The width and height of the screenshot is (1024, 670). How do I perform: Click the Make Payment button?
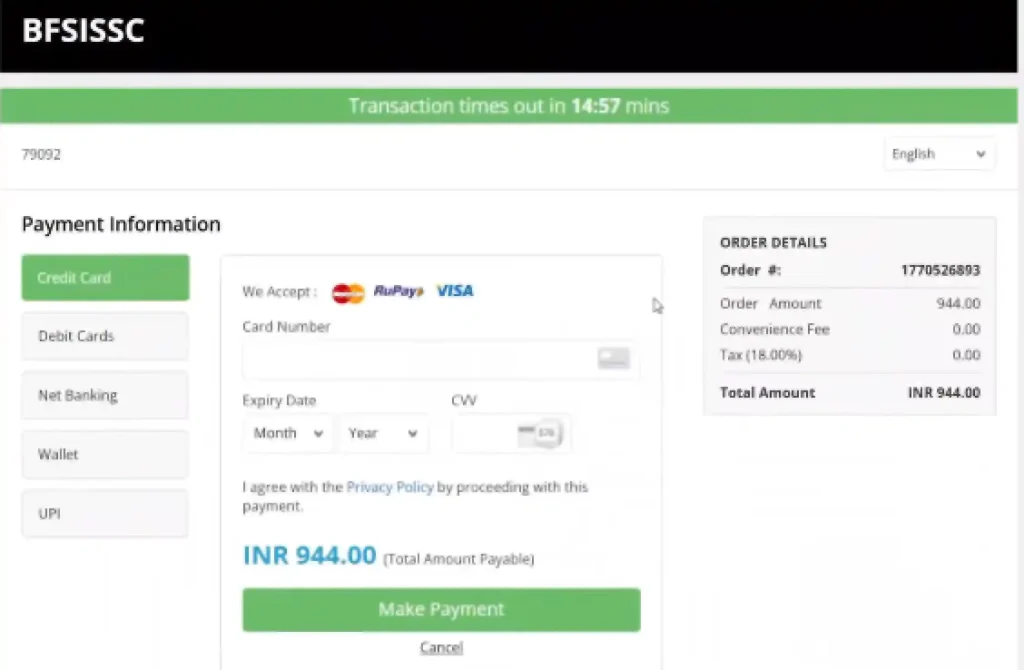coord(441,610)
